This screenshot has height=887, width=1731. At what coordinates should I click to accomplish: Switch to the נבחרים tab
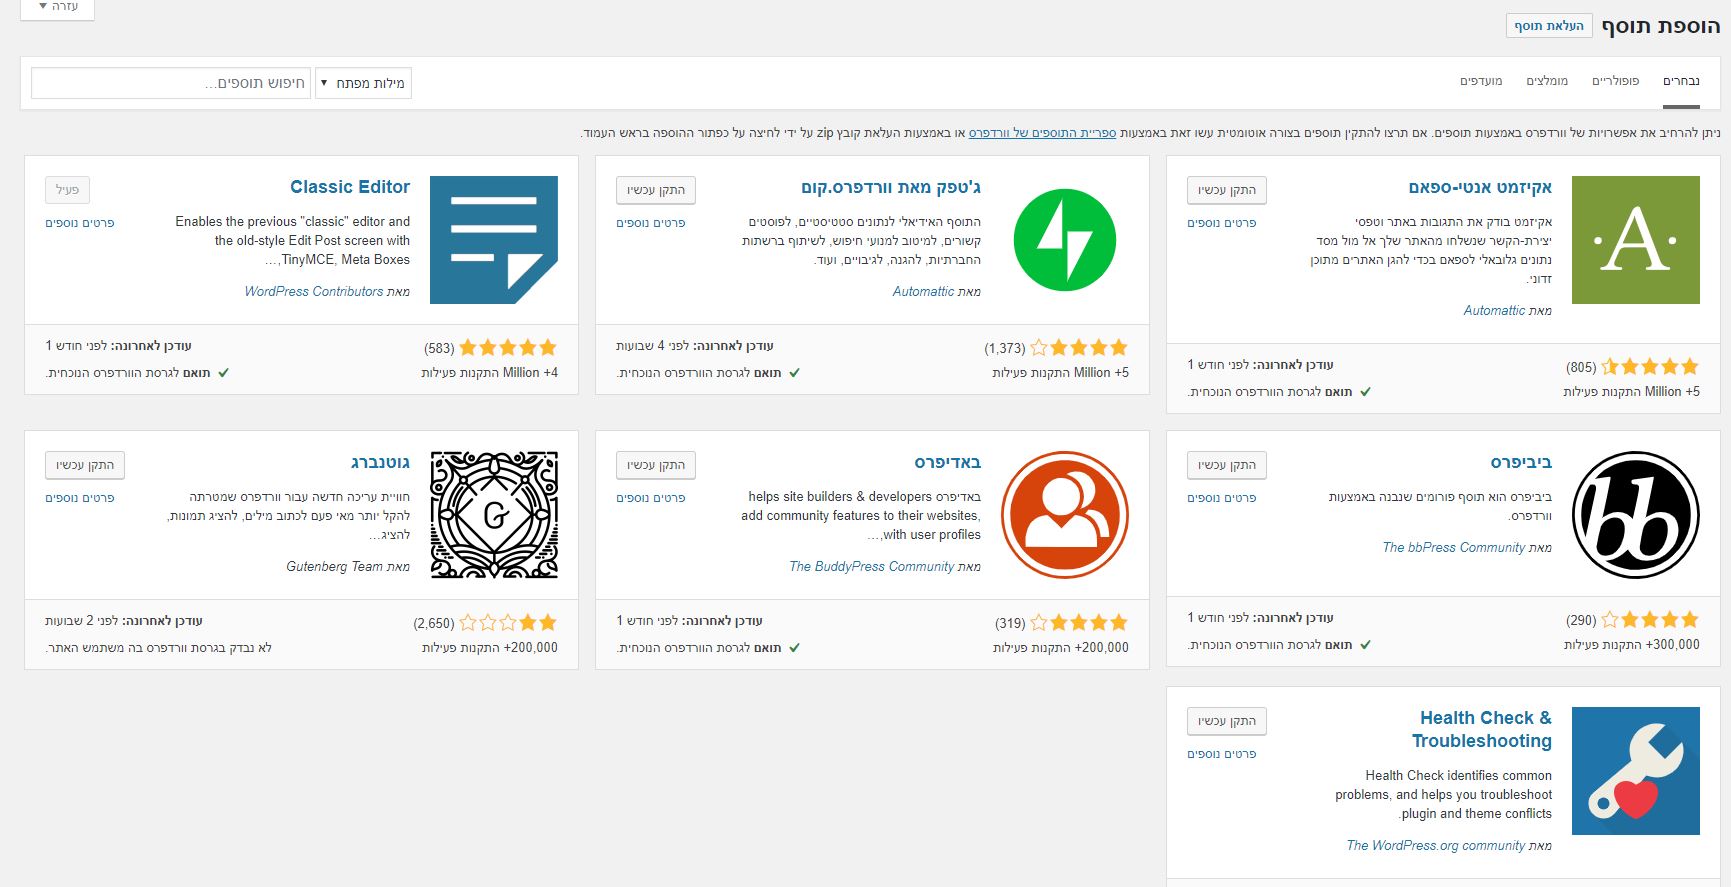coord(1681,81)
